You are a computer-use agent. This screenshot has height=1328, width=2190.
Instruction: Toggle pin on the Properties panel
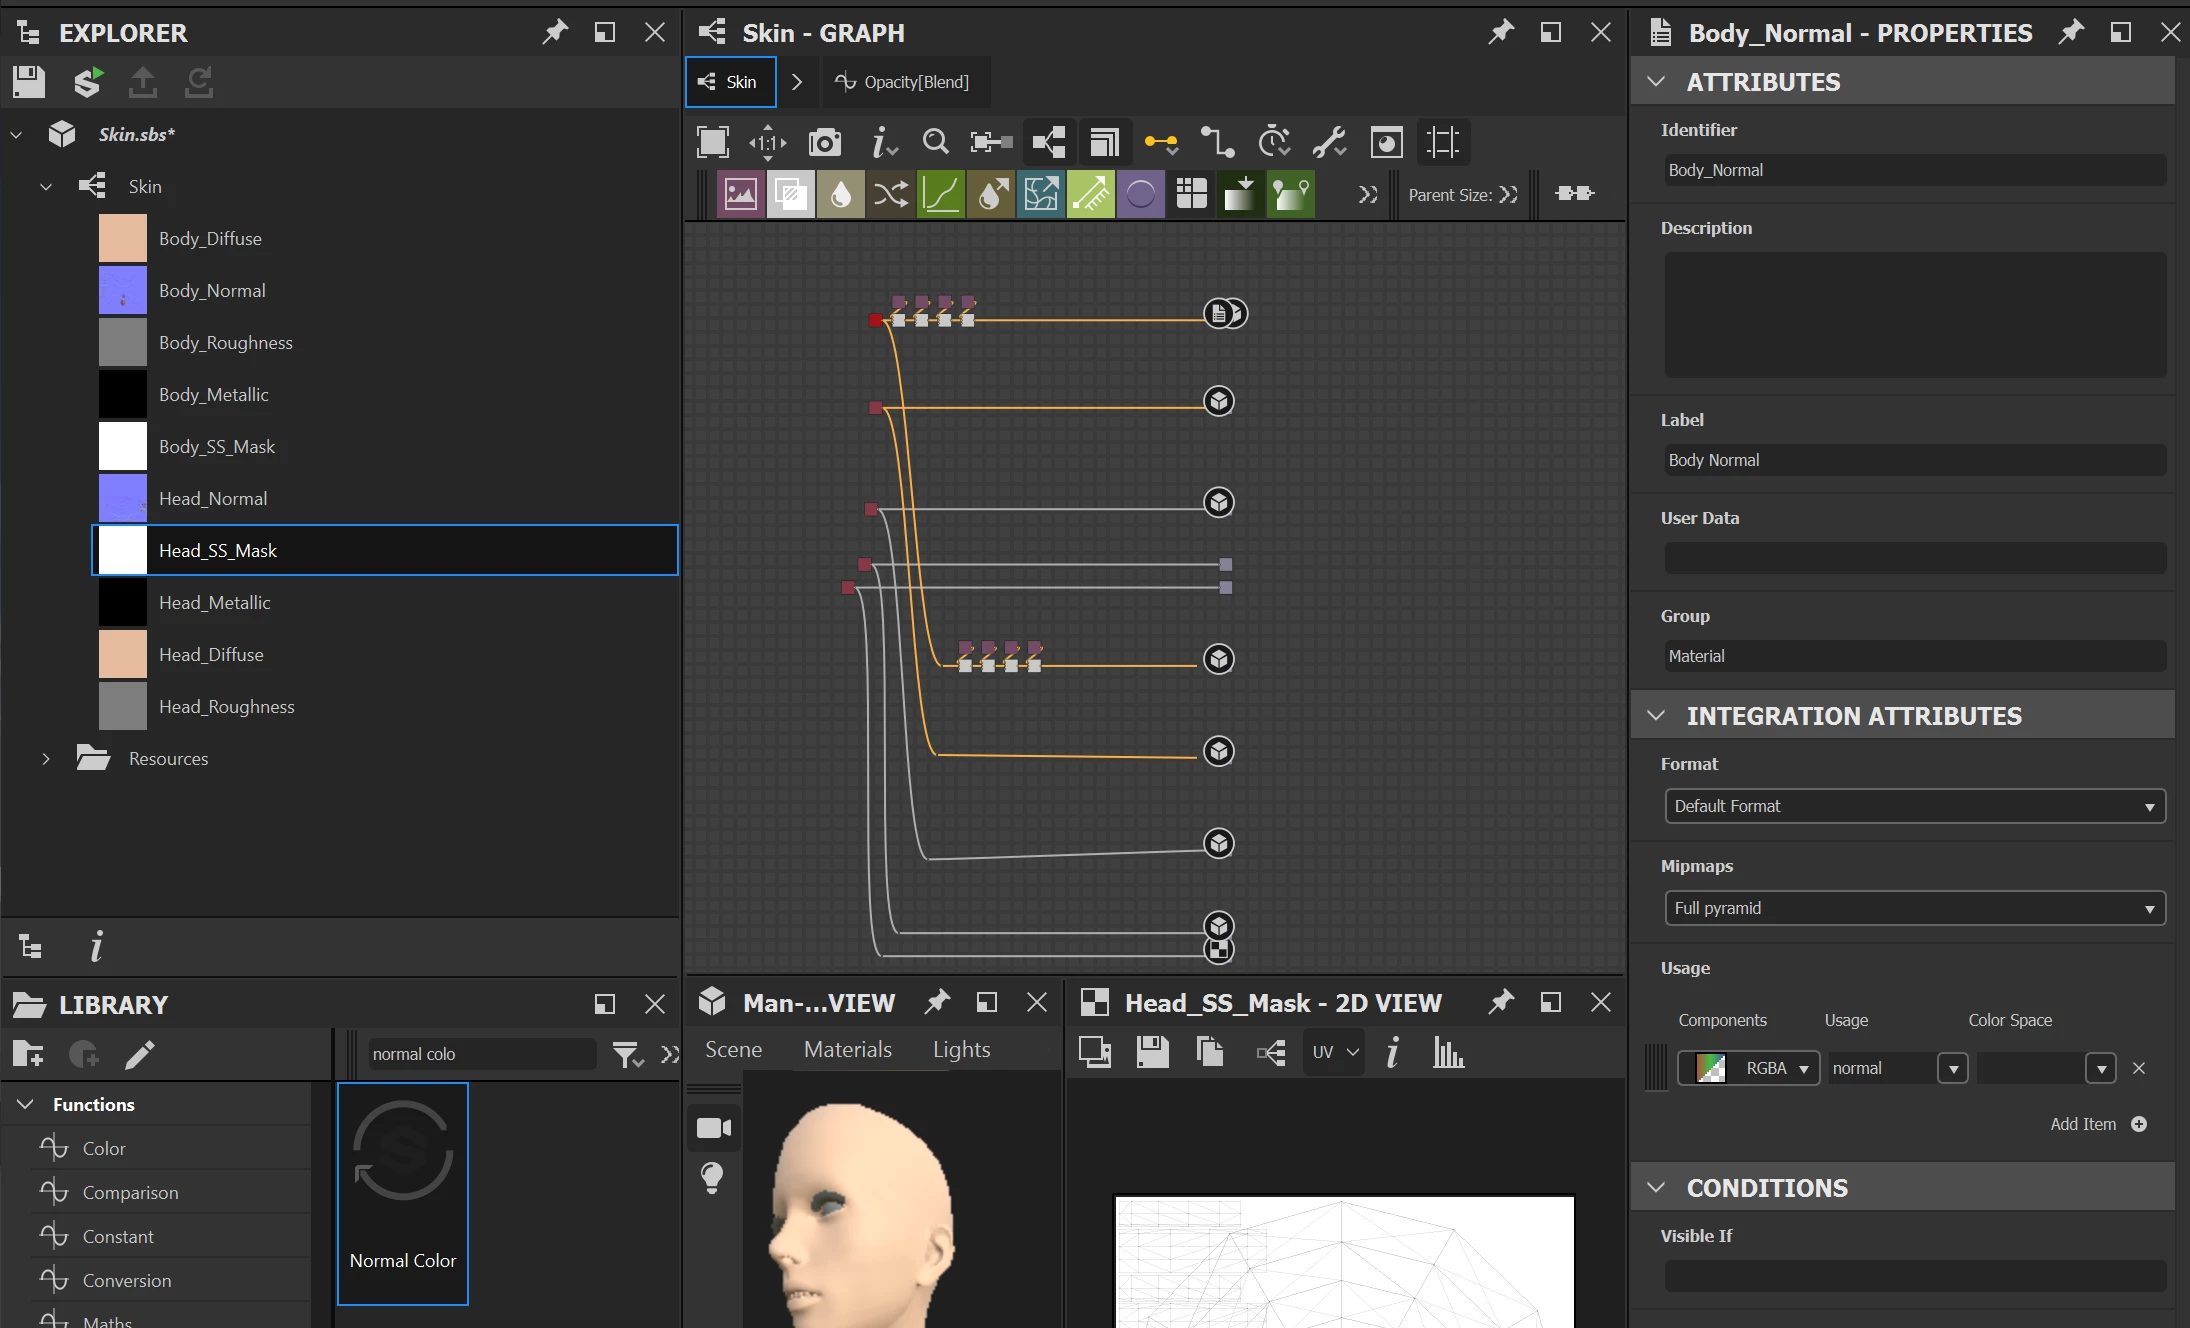2071,32
